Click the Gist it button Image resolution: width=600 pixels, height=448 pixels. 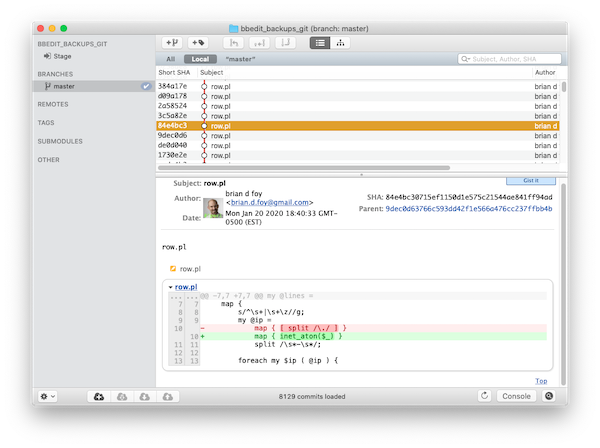pyautogui.click(x=531, y=181)
